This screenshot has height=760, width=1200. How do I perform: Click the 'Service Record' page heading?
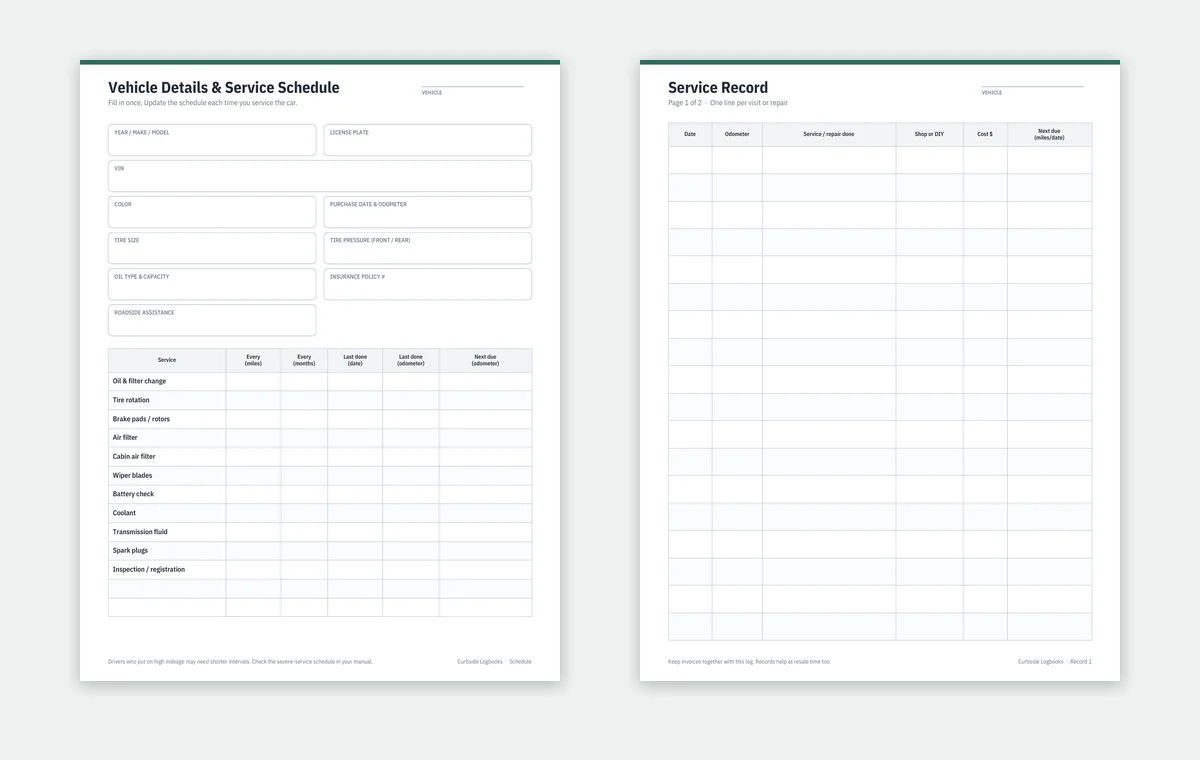click(718, 88)
